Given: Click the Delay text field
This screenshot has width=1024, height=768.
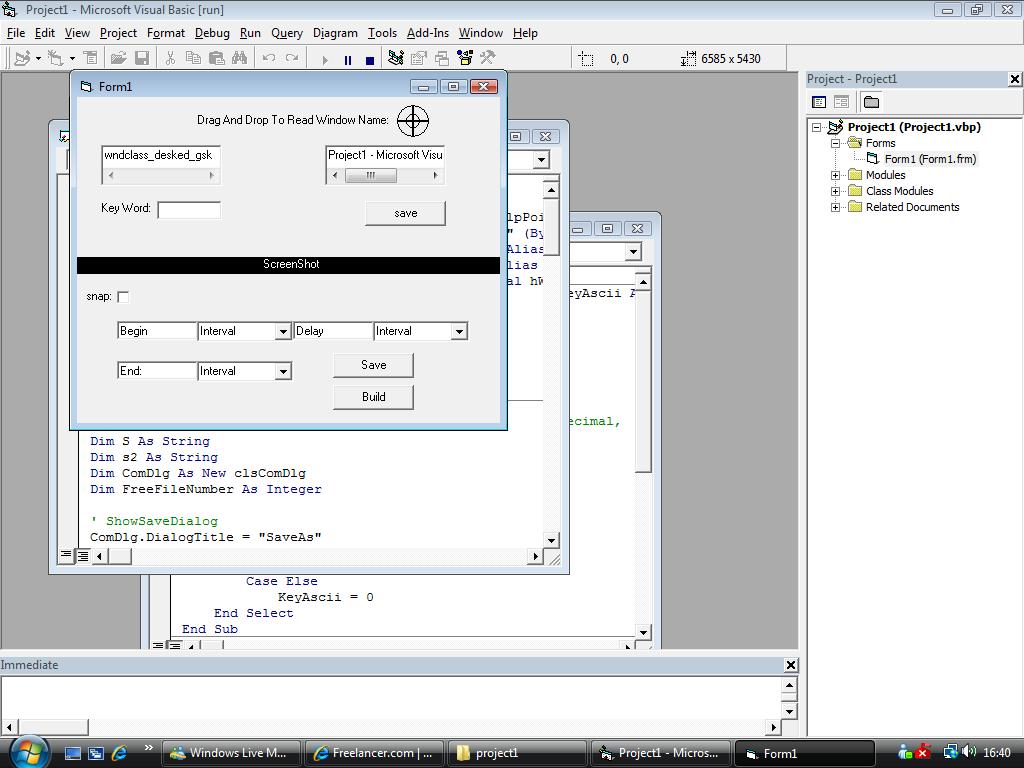Looking at the screenshot, I should click(333, 331).
